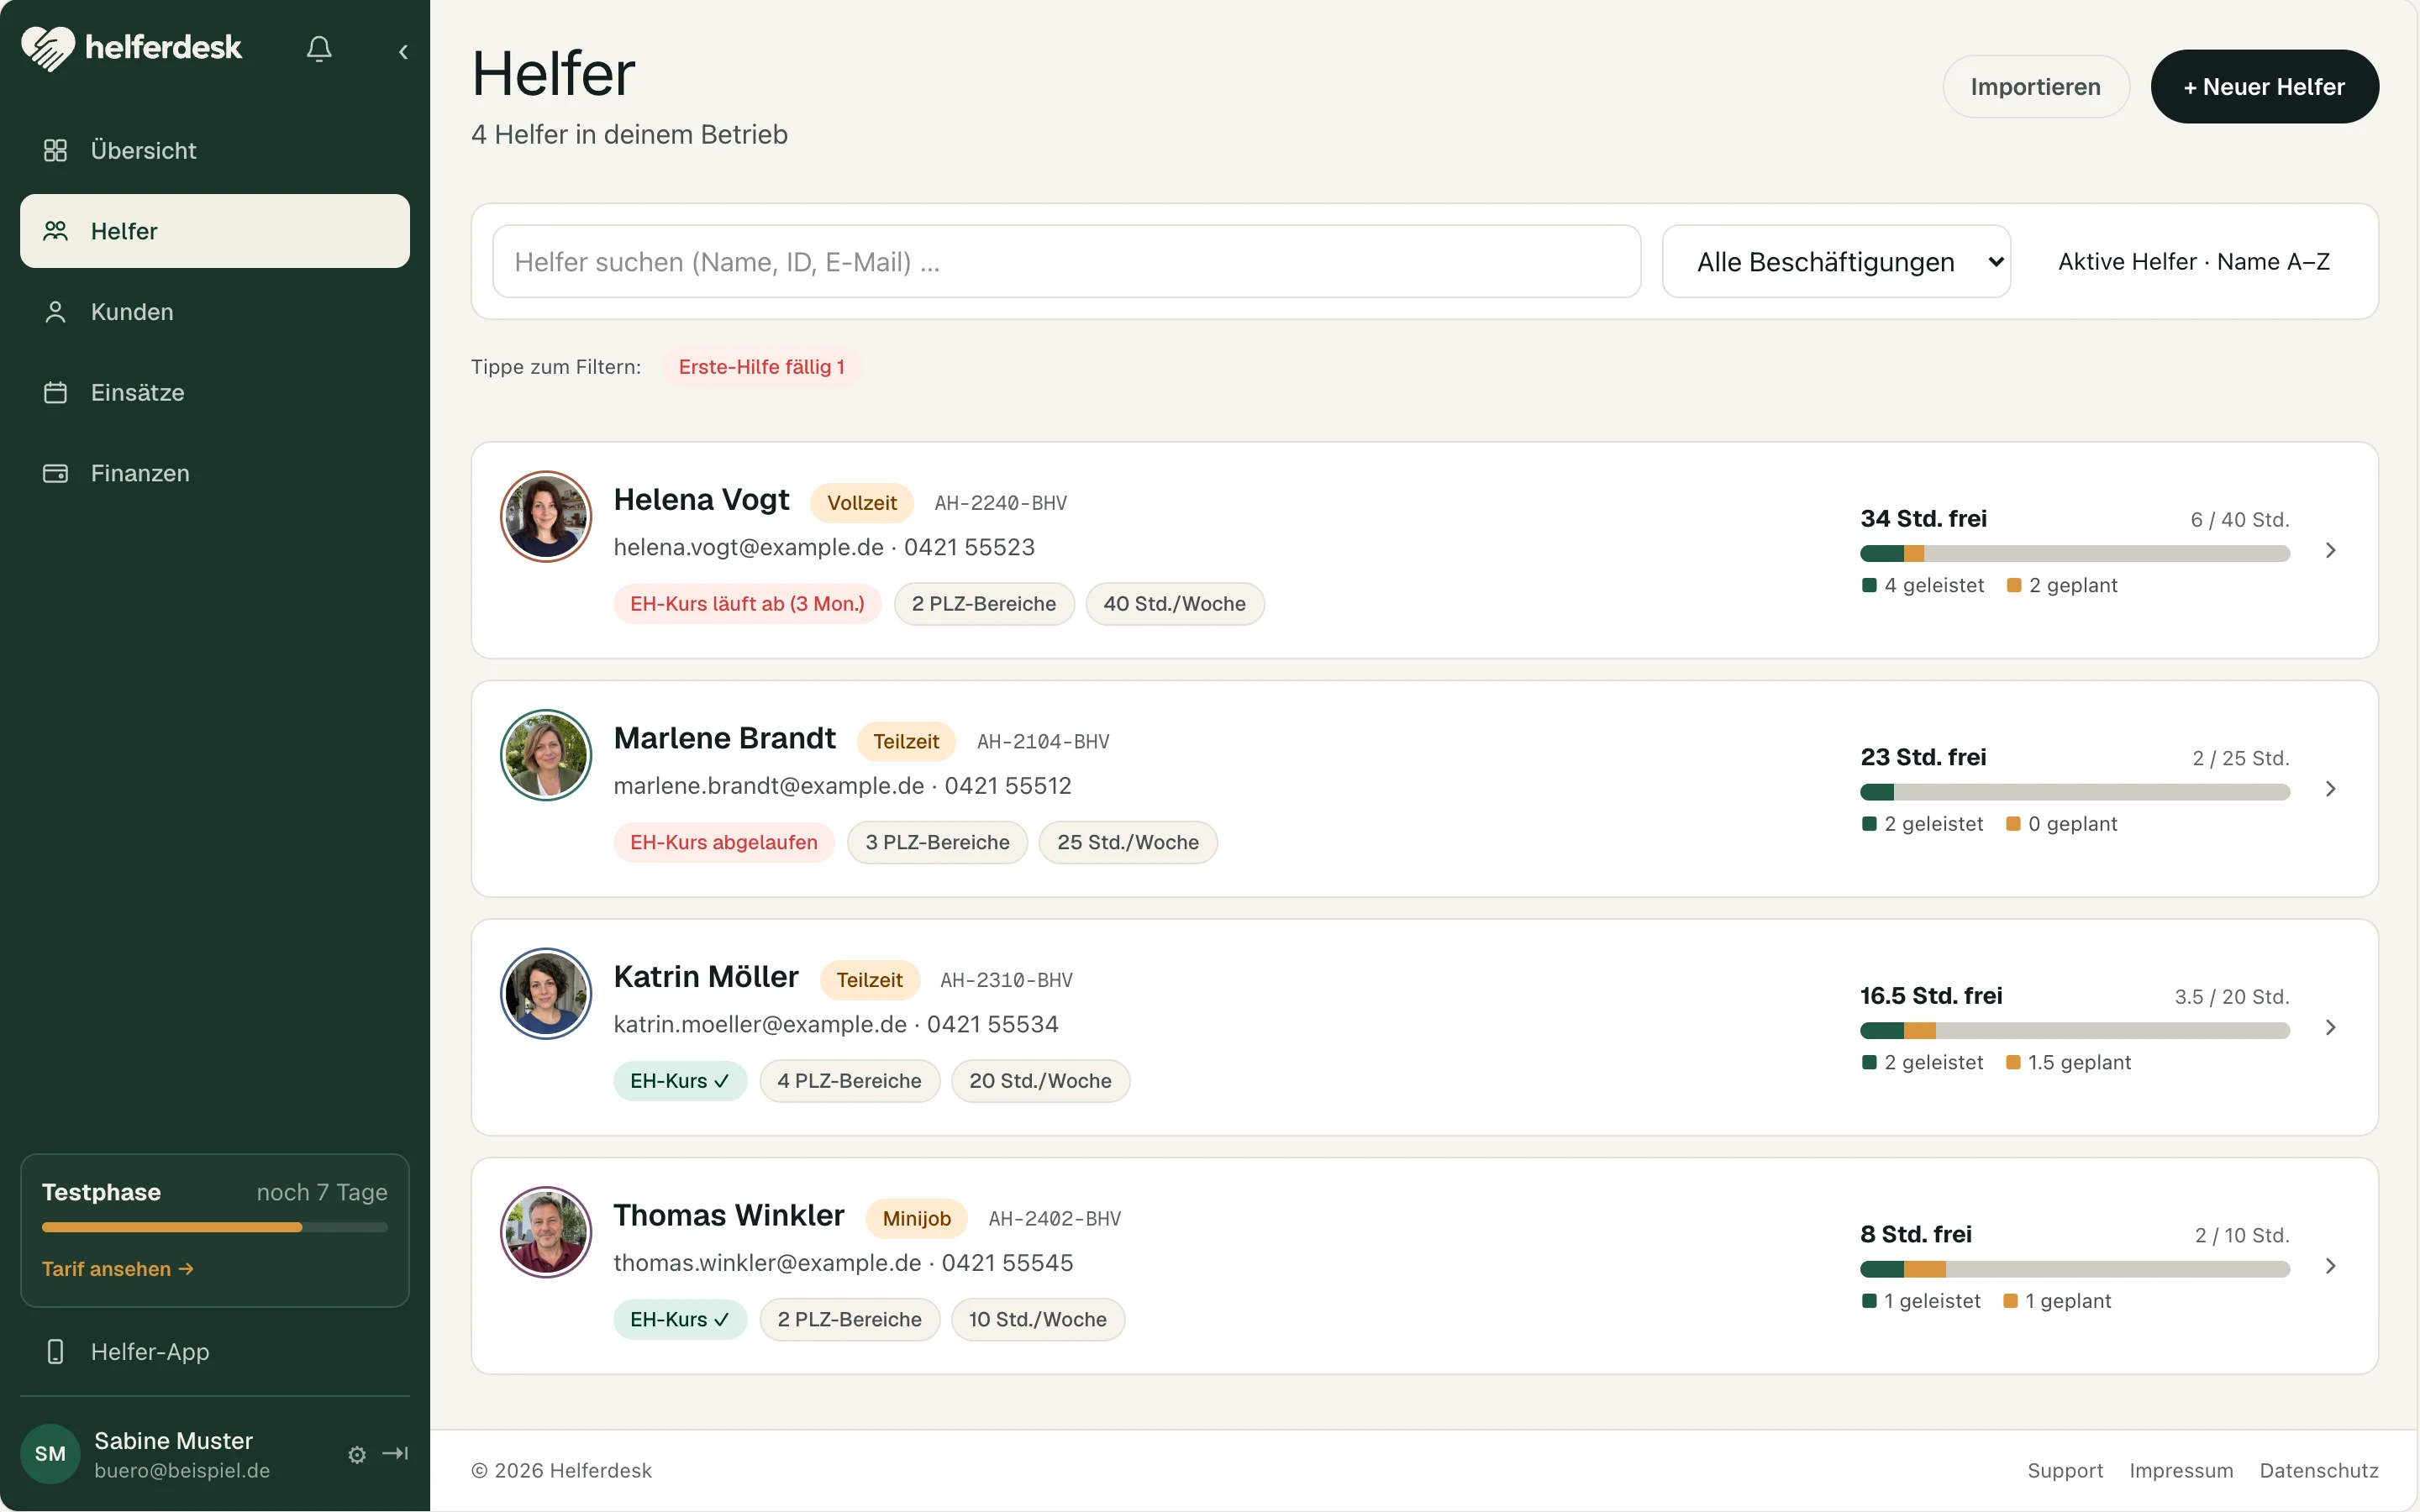
Task: Open the Helfer-App entry
Action: tap(215, 1352)
